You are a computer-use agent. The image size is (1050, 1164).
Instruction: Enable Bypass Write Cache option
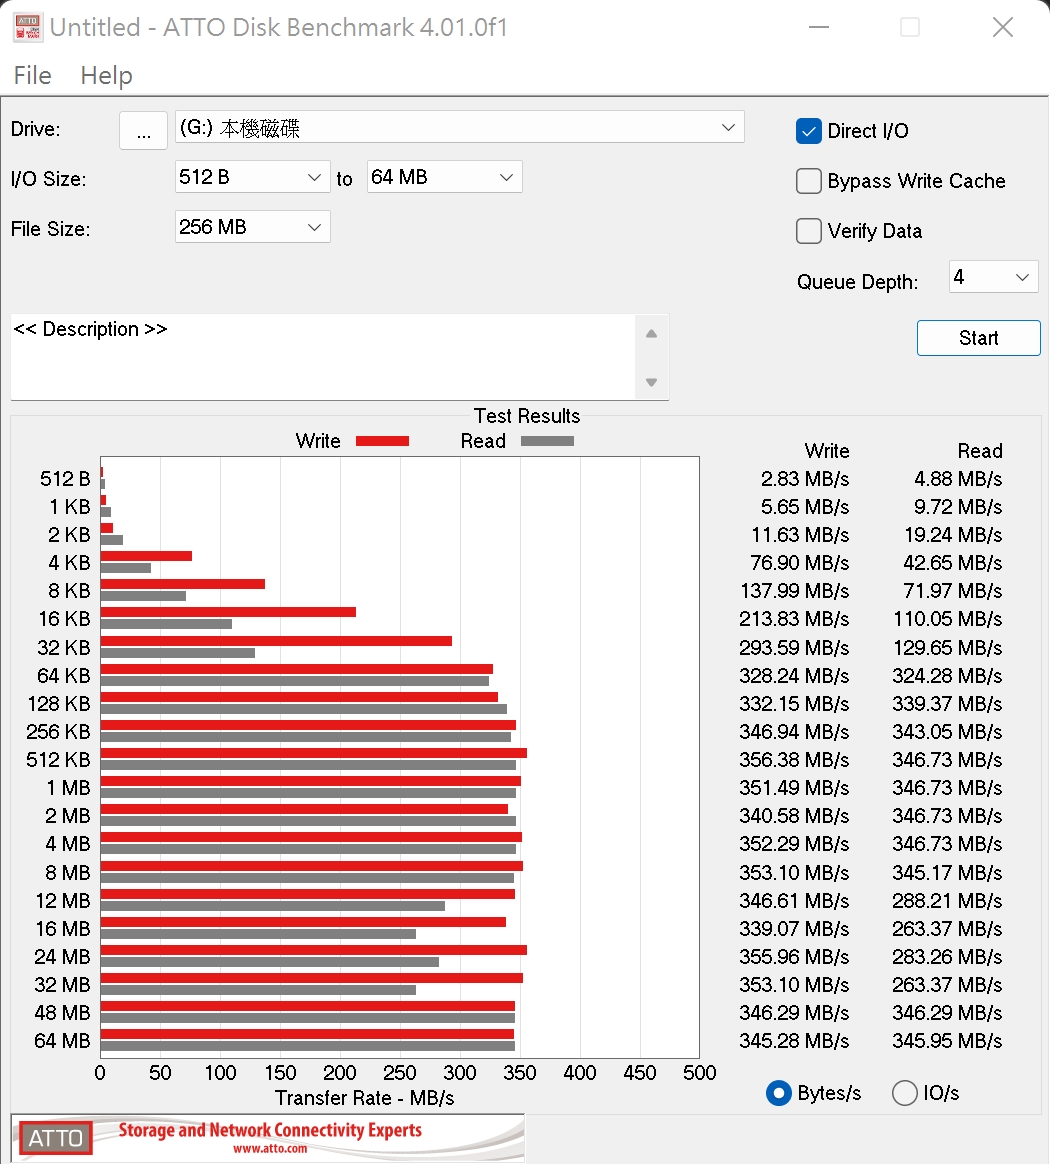tap(809, 181)
